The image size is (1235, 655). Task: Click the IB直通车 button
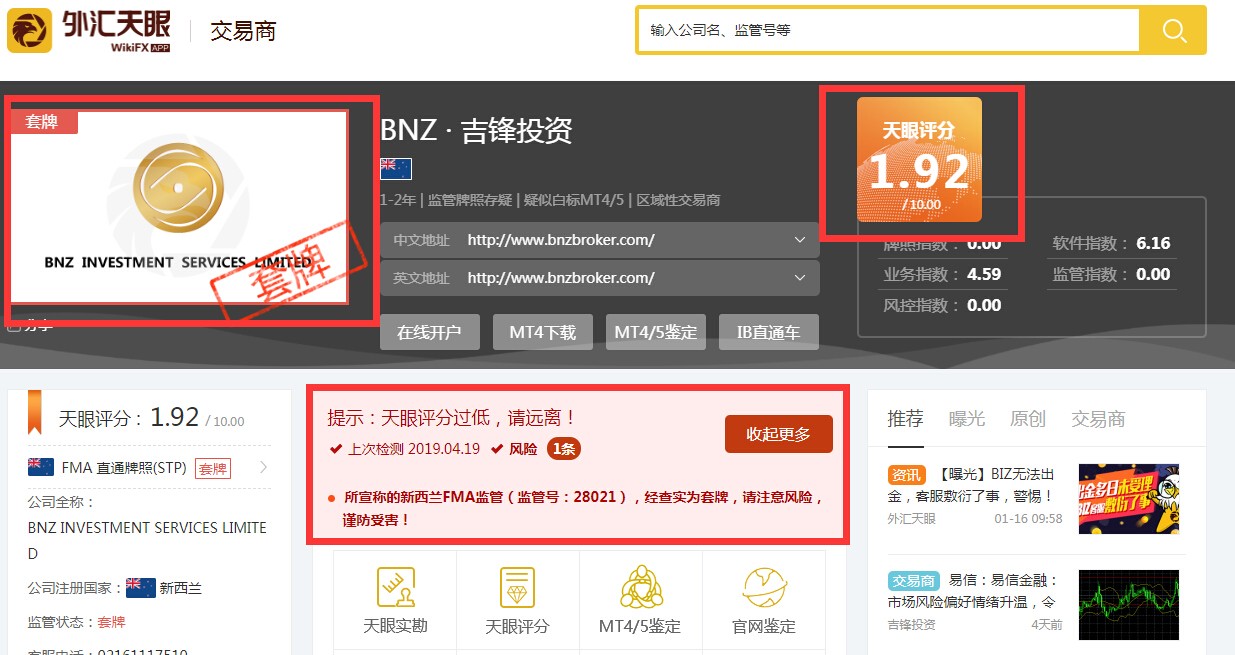[x=769, y=332]
